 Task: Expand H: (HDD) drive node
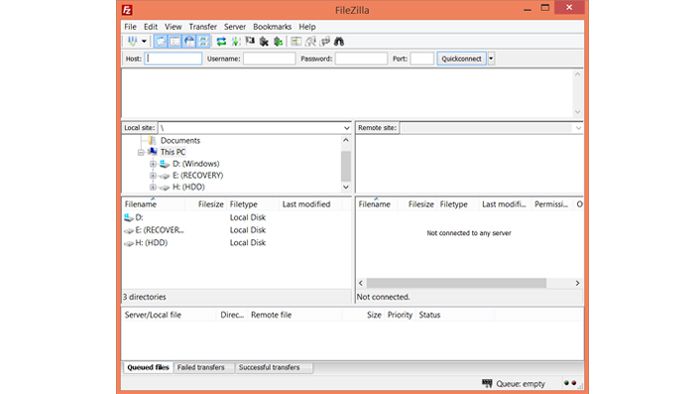coord(153,187)
